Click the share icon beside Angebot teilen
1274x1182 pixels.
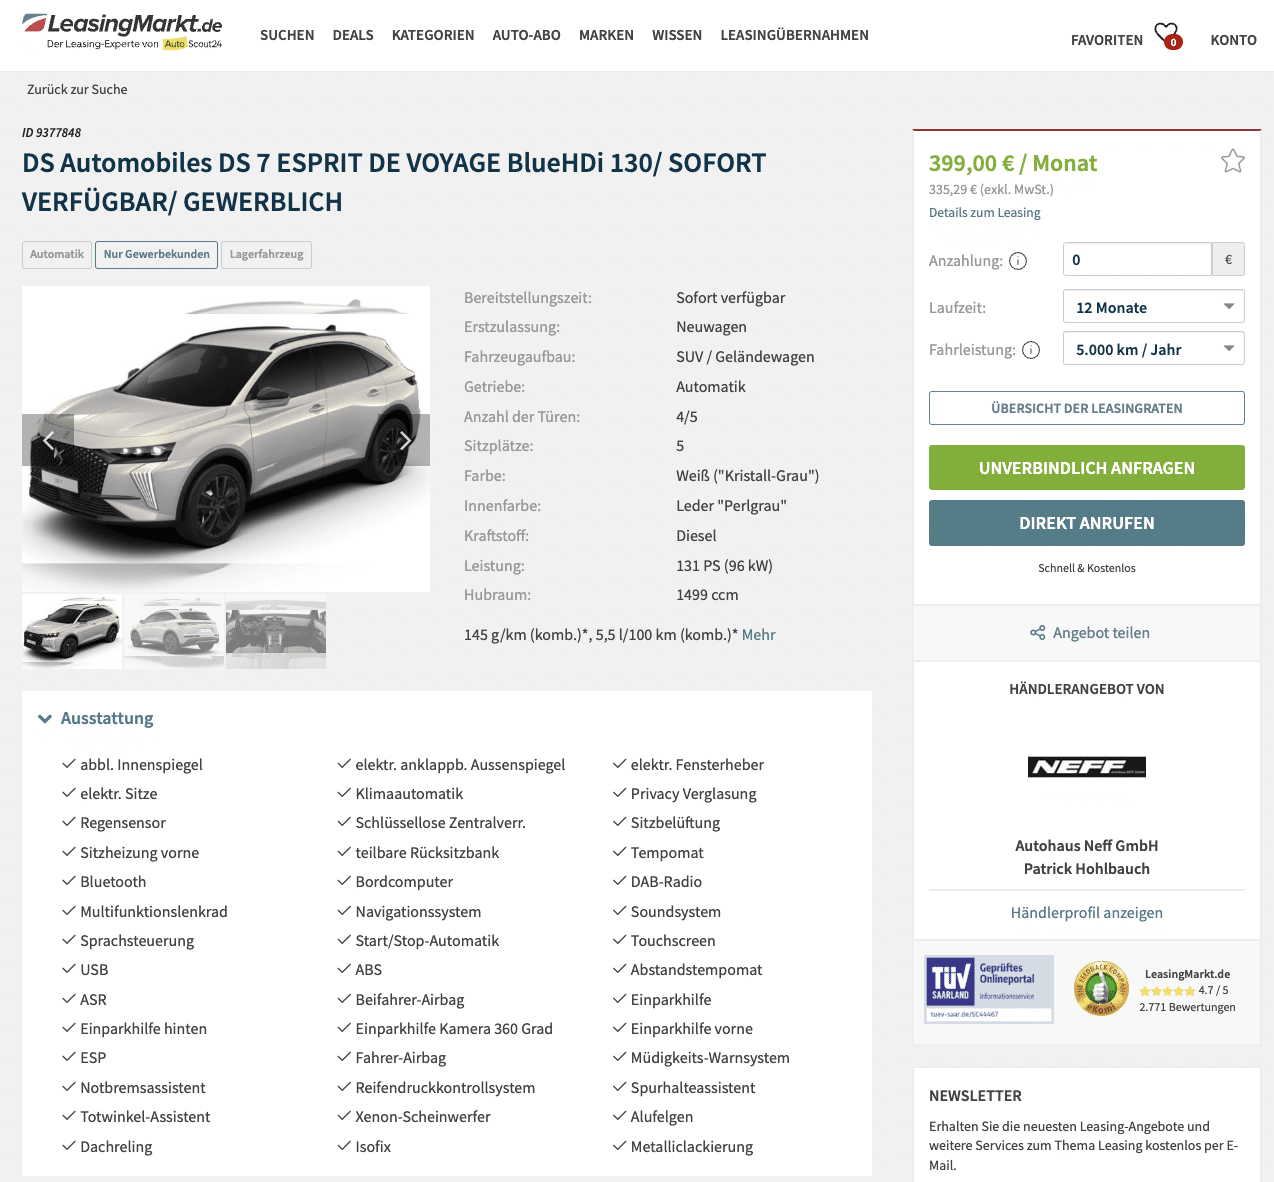(1038, 633)
